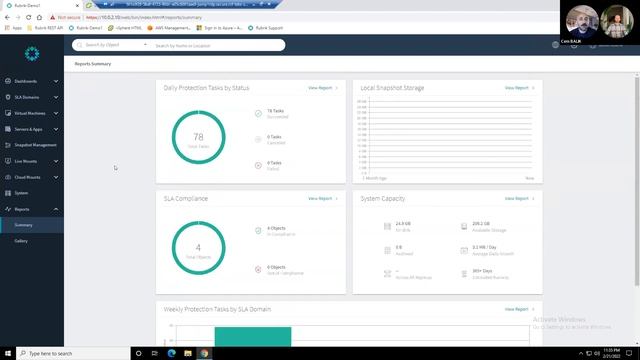Click the Servers & Apps icon
Image resolution: width=640 pixels, height=360 pixels.
(8, 129)
